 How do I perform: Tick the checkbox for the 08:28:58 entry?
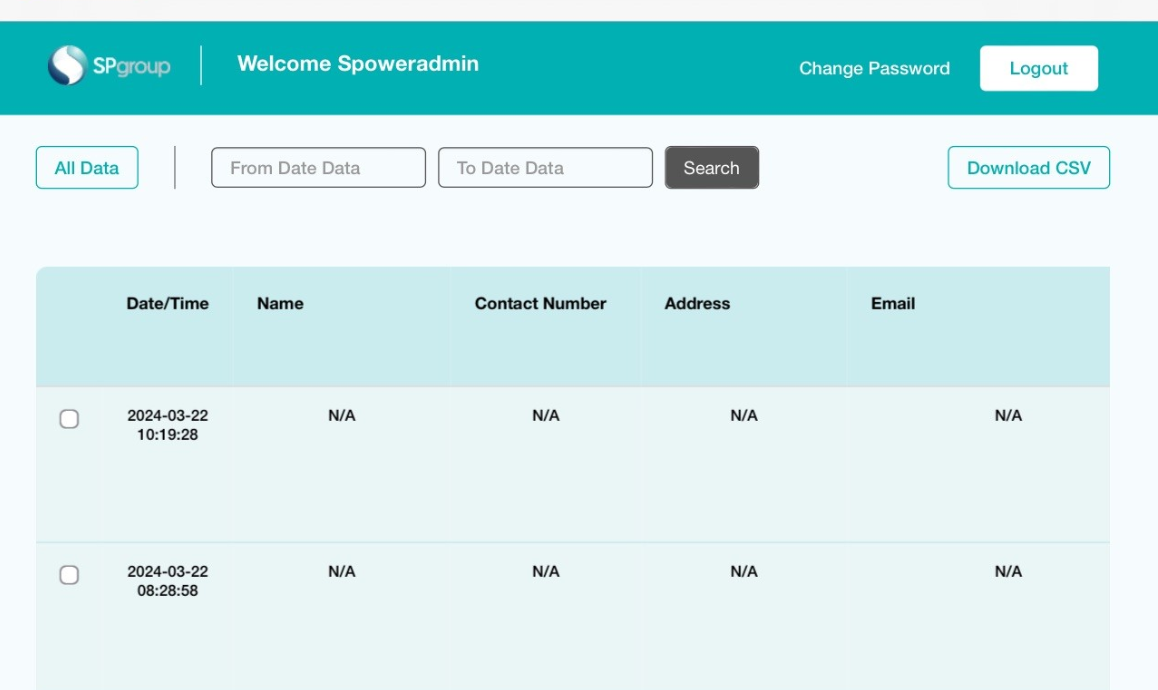pos(69,575)
